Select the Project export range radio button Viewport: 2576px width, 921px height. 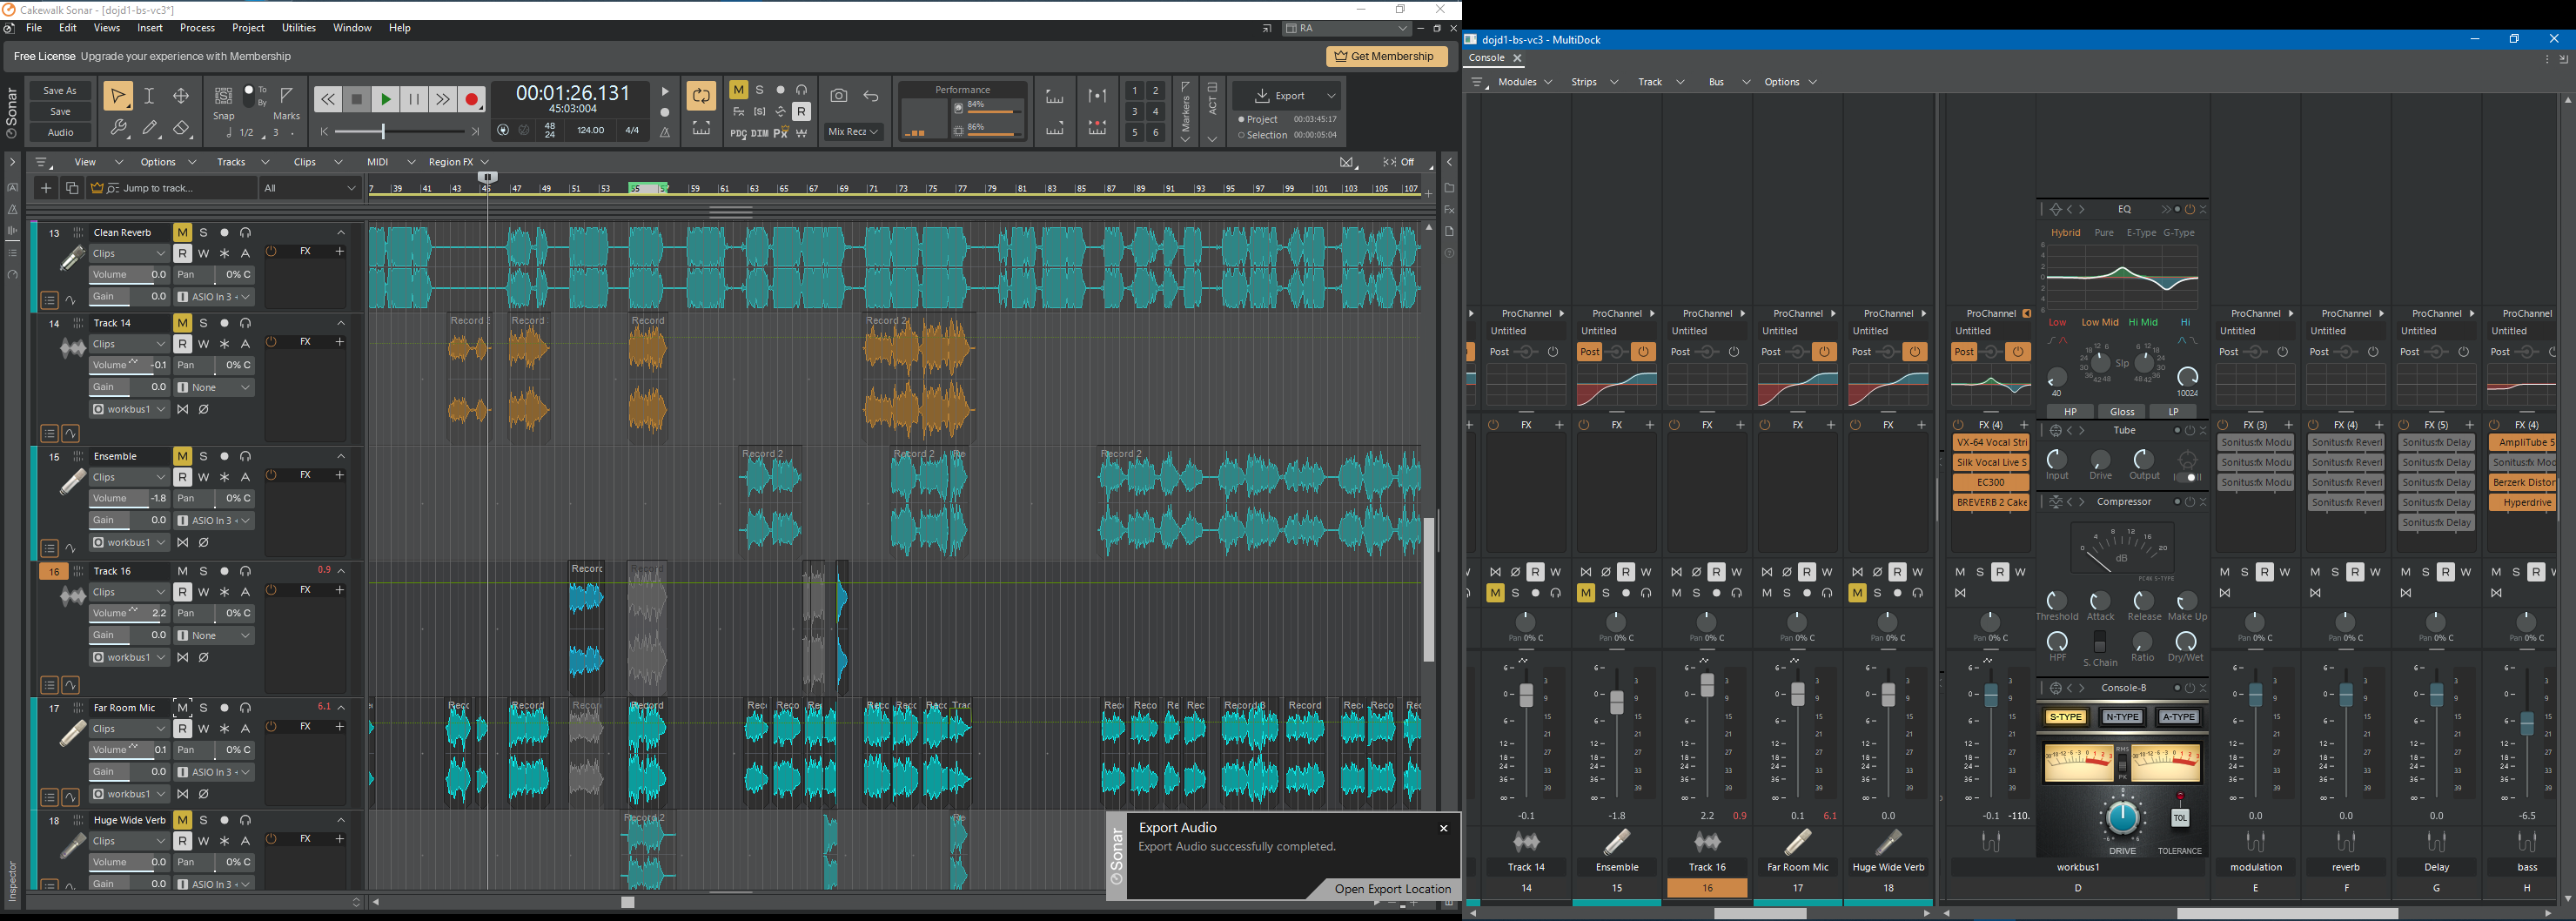click(x=1242, y=119)
